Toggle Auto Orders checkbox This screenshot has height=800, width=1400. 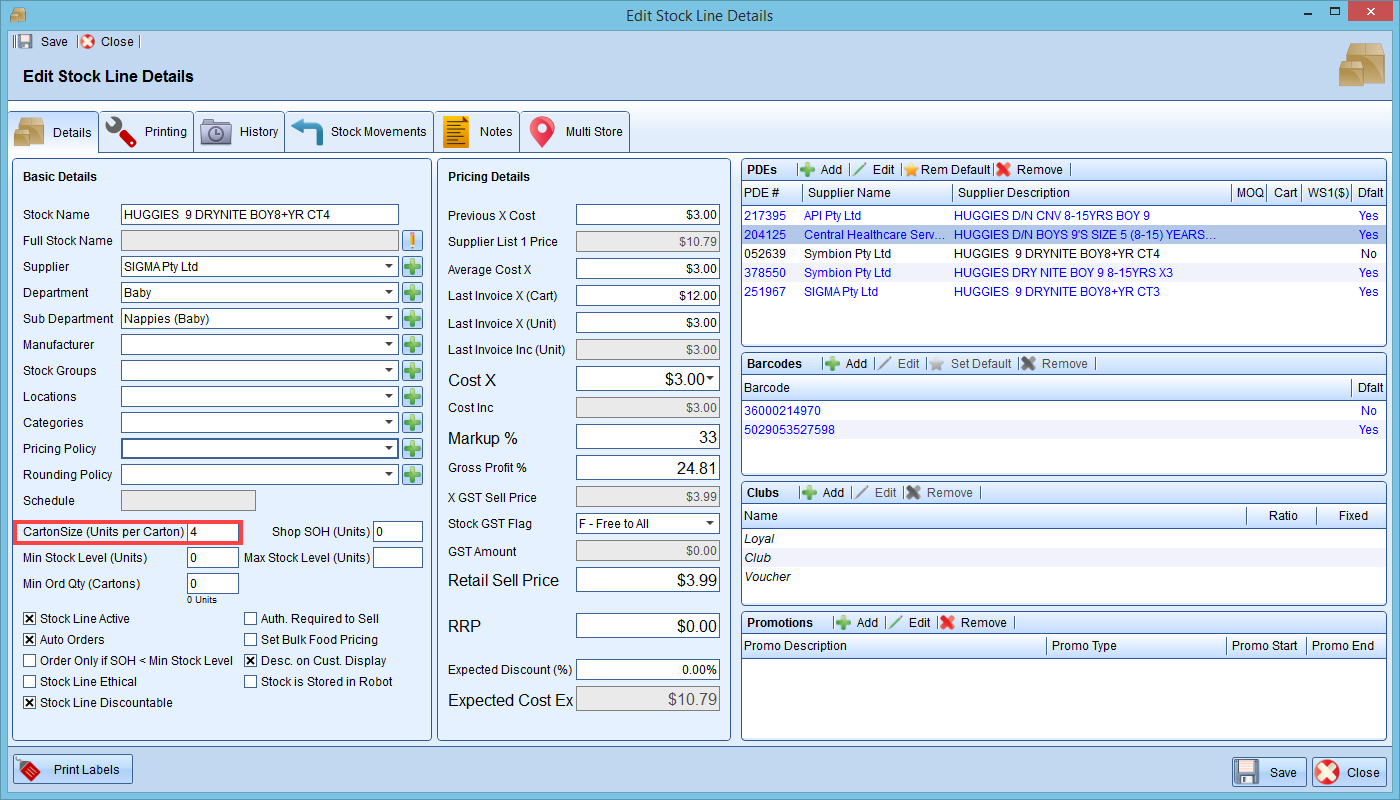30,640
